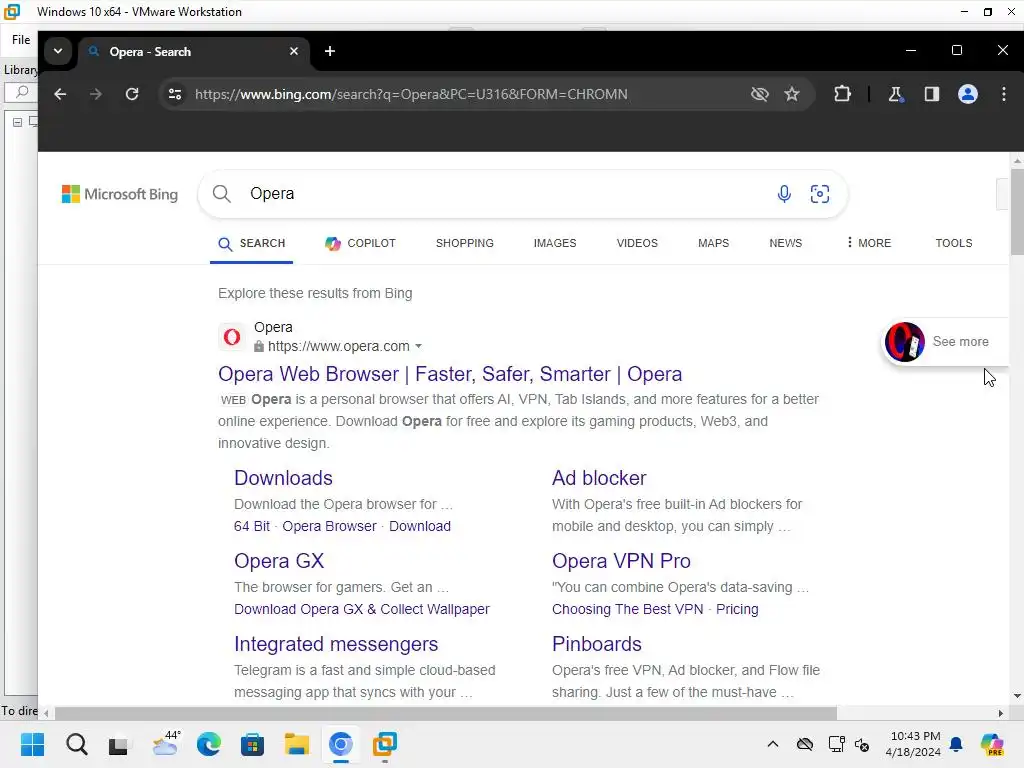This screenshot has width=1024, height=768.
Task: Open a new browser tab
Action: [x=330, y=51]
